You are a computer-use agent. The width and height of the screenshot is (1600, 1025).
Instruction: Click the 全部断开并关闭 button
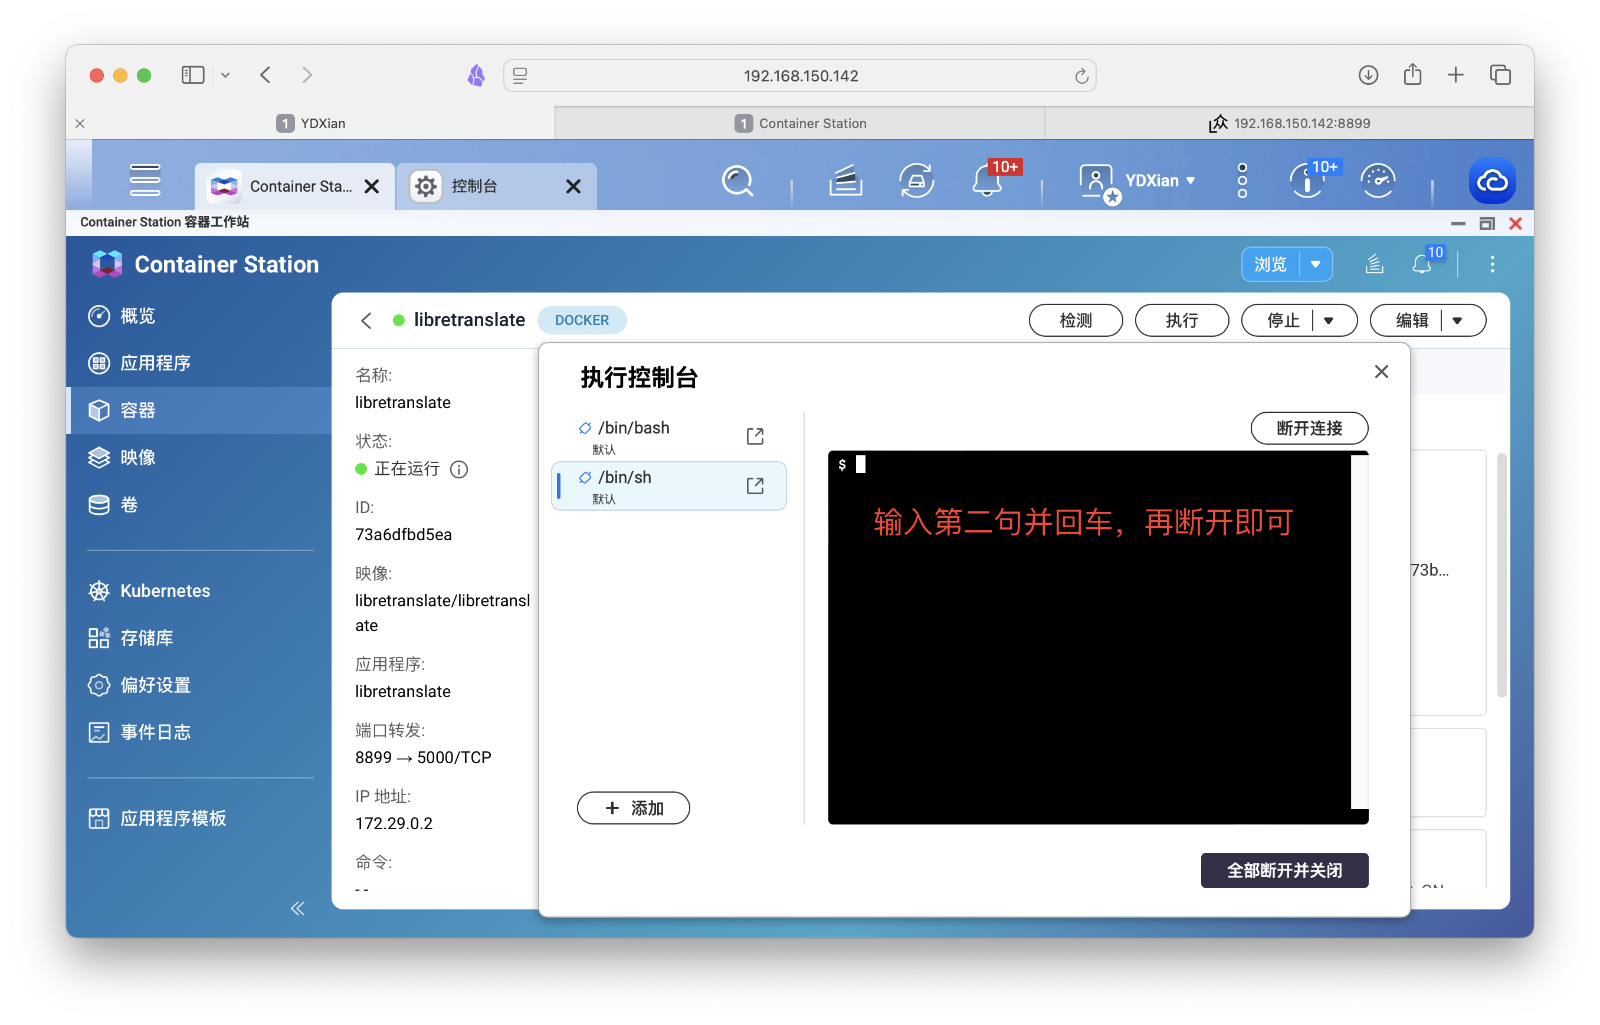[x=1284, y=870]
